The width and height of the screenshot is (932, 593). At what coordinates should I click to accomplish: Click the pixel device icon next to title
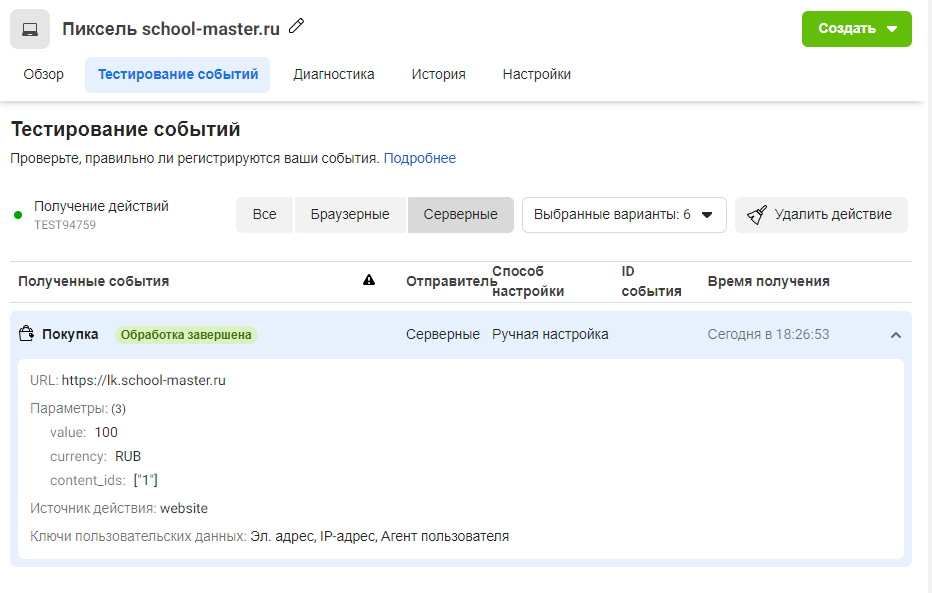click(x=30, y=29)
